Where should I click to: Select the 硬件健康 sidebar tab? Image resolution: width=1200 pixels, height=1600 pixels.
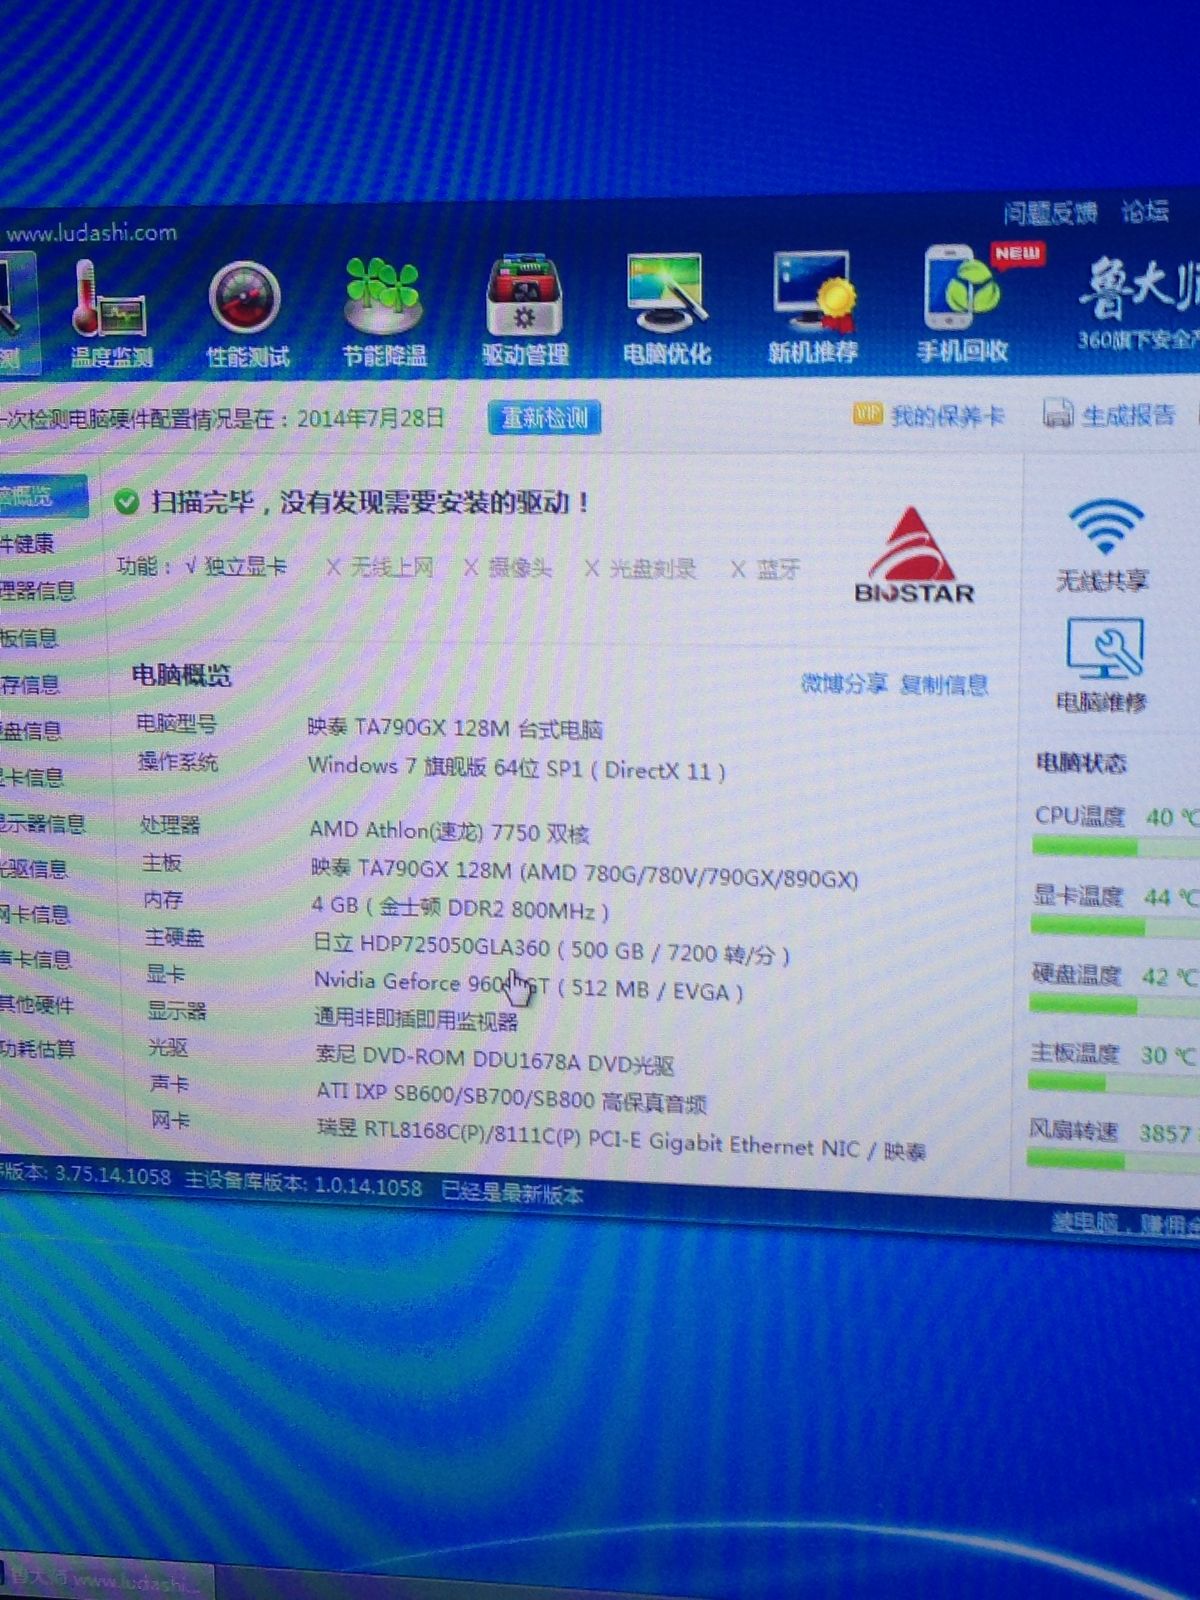(x=28, y=544)
